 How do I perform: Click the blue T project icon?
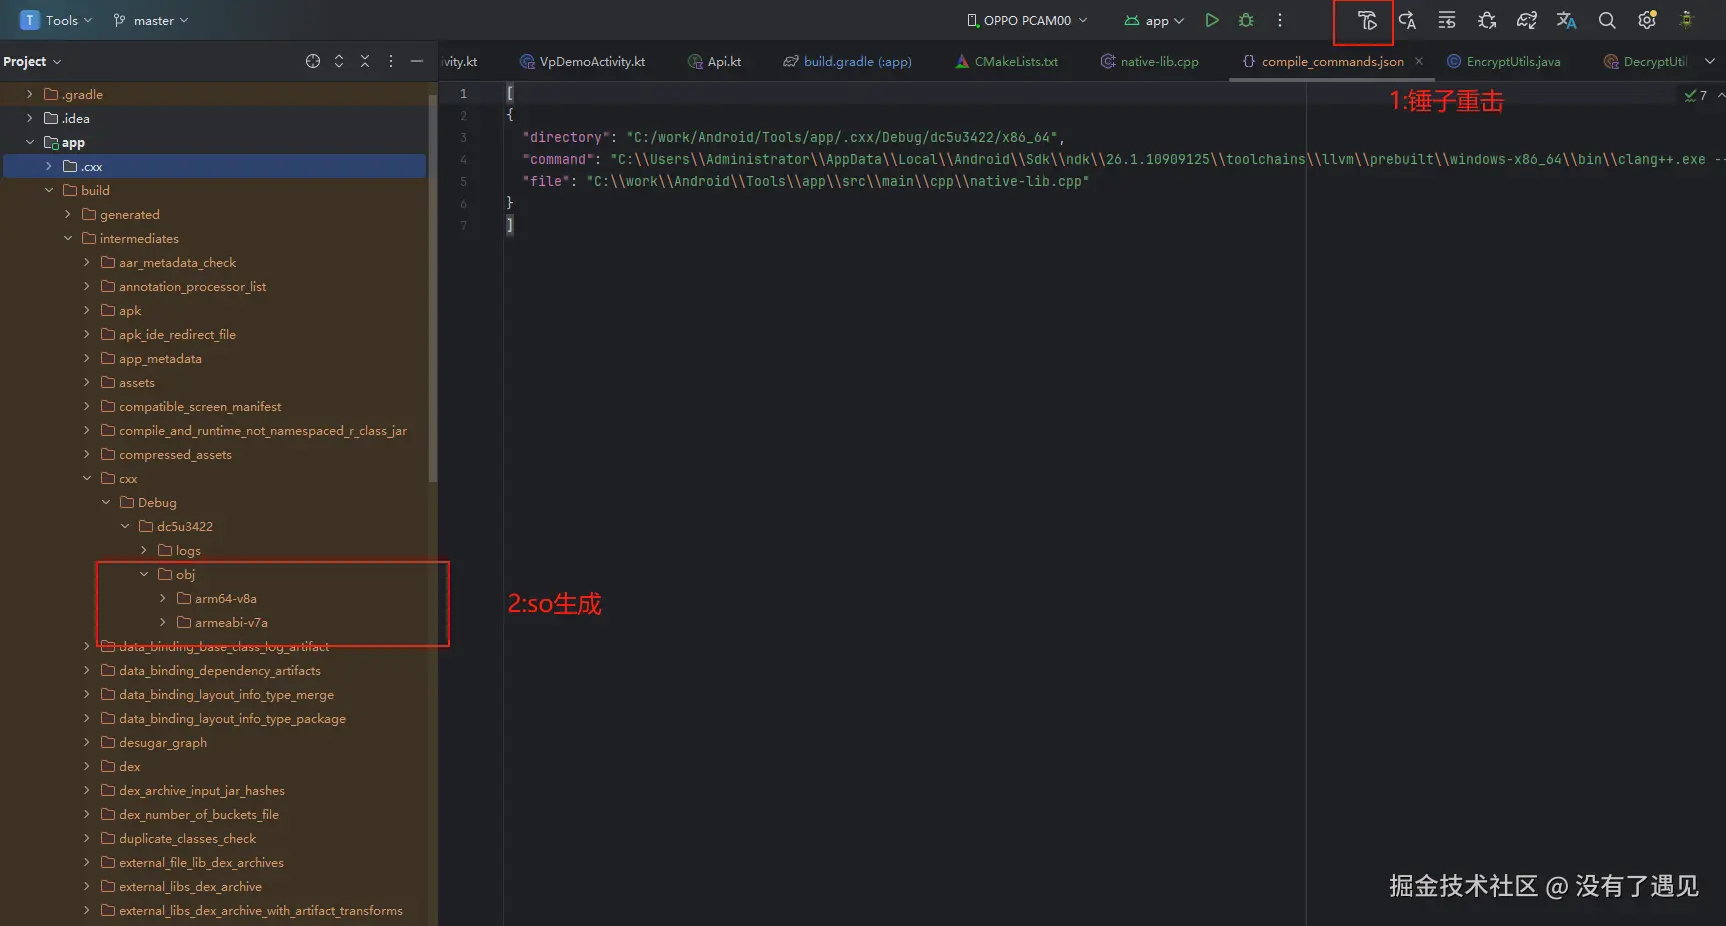pos(30,20)
